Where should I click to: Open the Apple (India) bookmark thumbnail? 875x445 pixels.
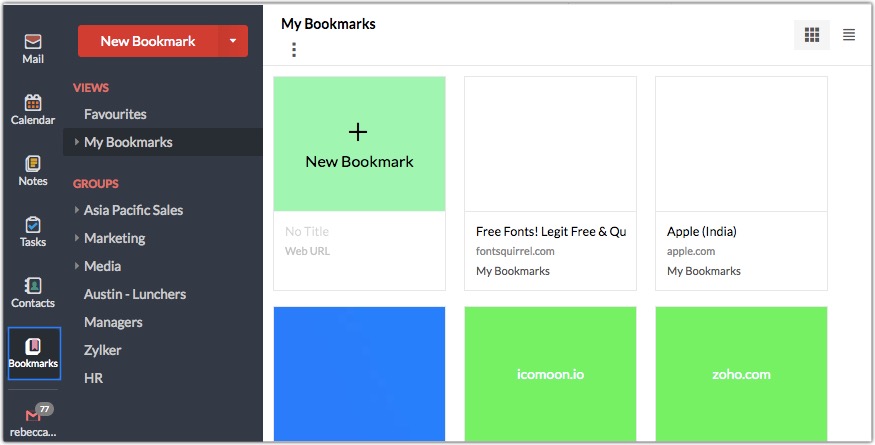point(741,144)
